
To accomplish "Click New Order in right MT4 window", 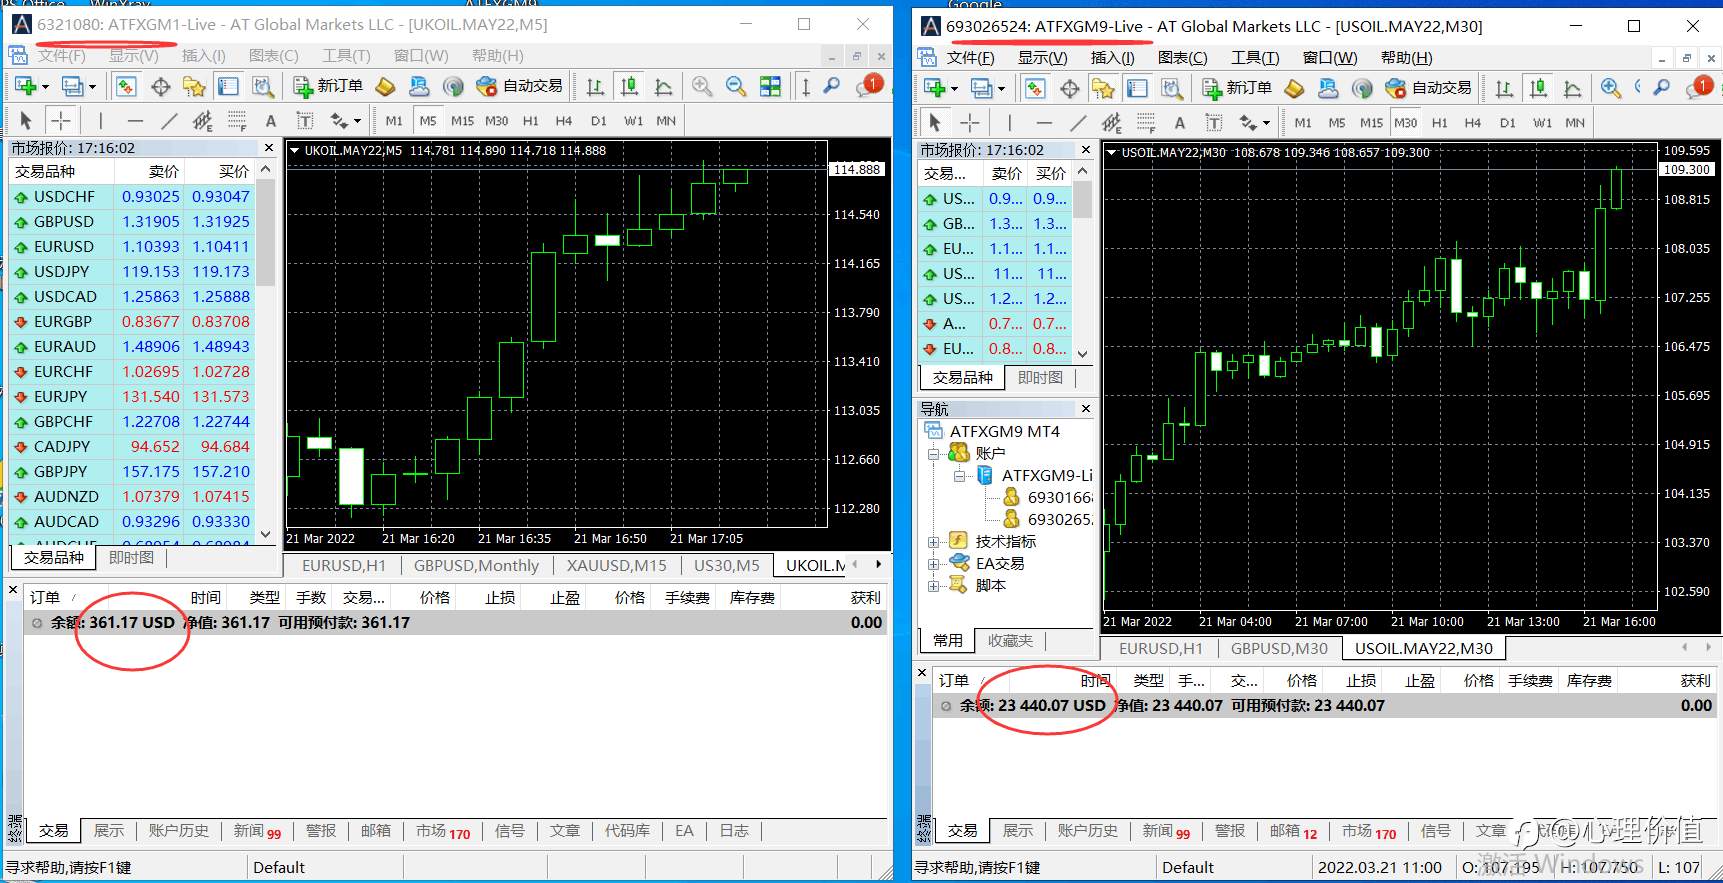I will pos(1237,88).
